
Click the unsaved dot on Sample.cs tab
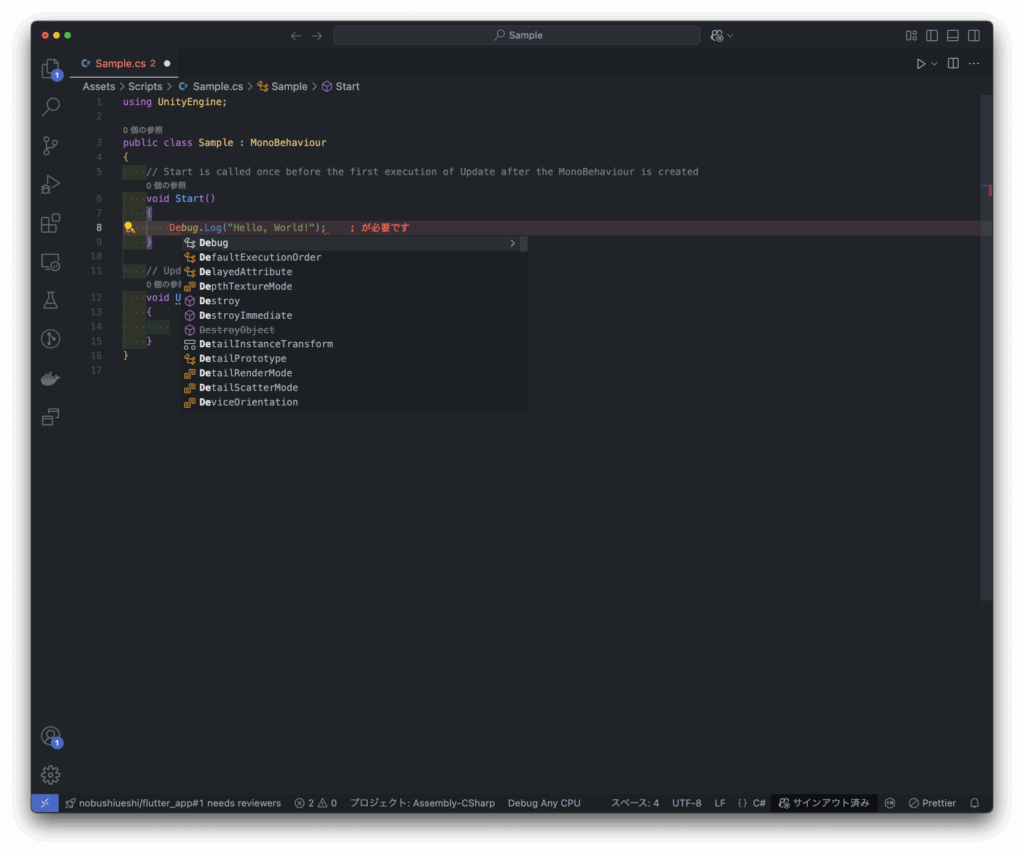click(x=167, y=63)
